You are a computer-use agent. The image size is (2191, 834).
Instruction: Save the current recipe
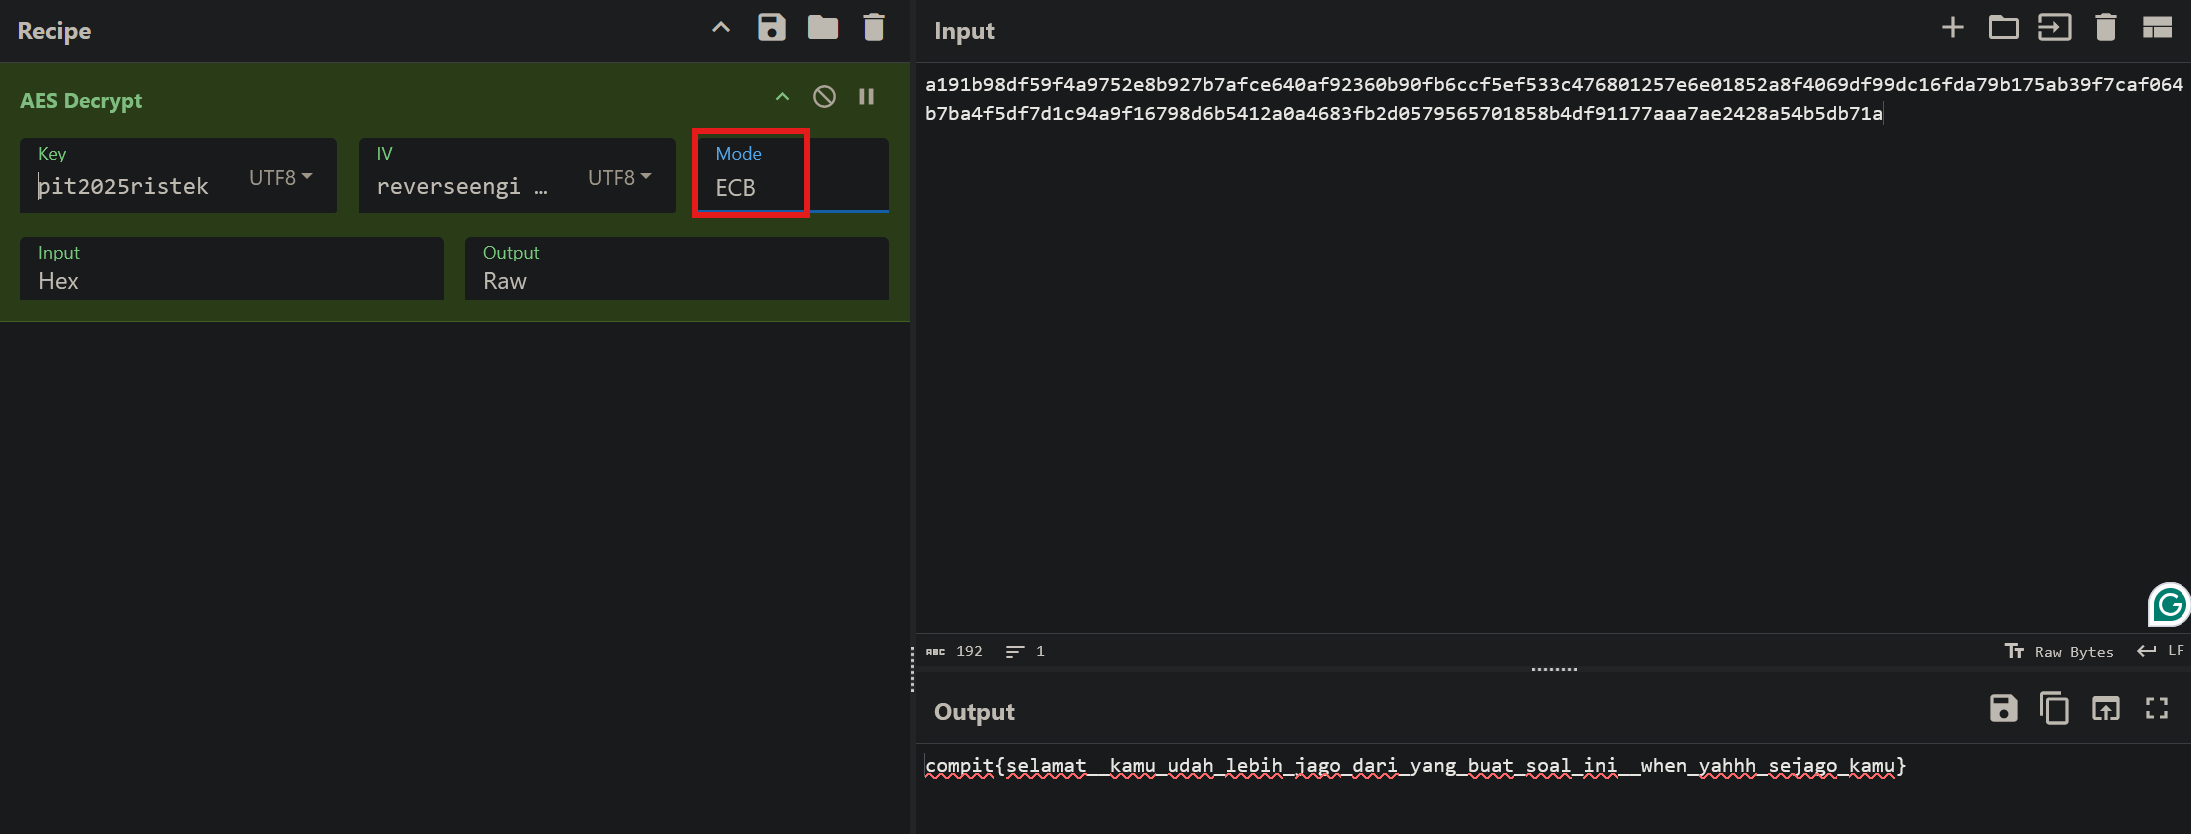[x=771, y=28]
